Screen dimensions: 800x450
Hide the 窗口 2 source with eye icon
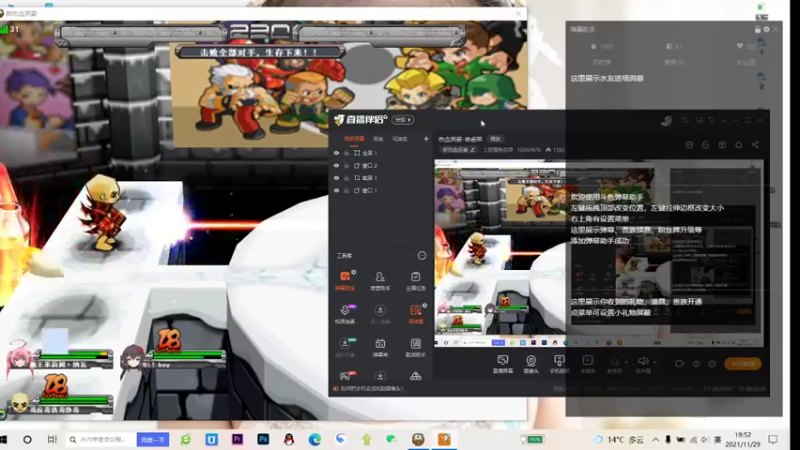click(336, 165)
